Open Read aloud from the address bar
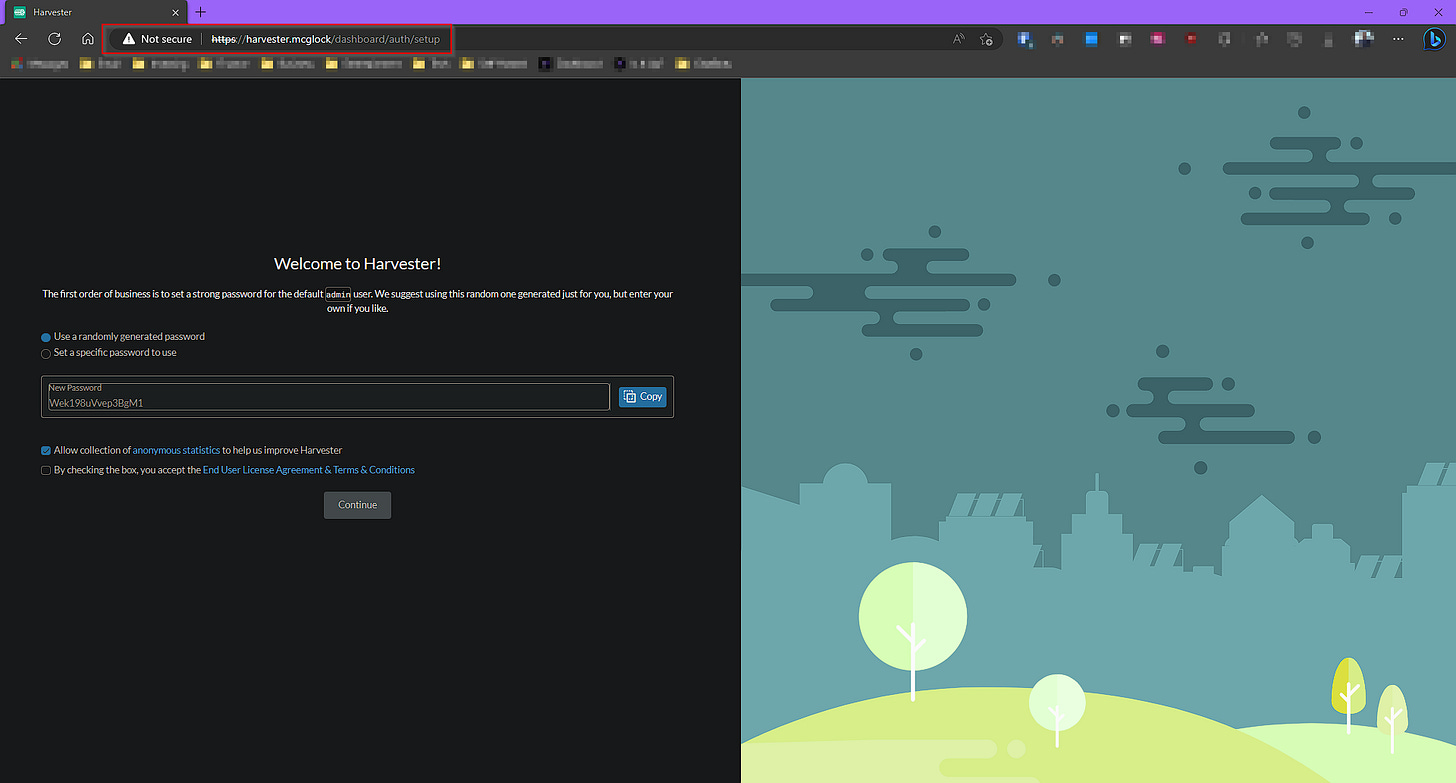The height and width of the screenshot is (783, 1456). (957, 38)
